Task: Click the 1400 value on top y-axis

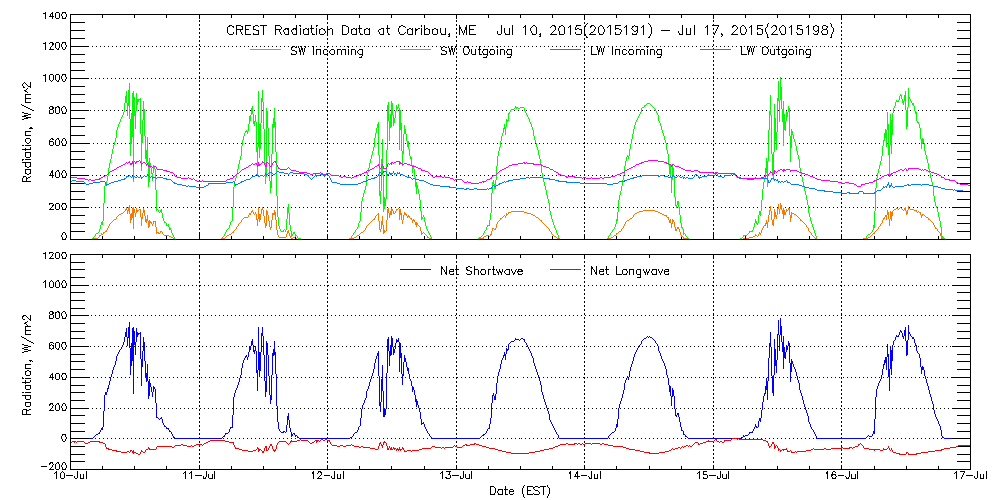Action: (x=54, y=18)
